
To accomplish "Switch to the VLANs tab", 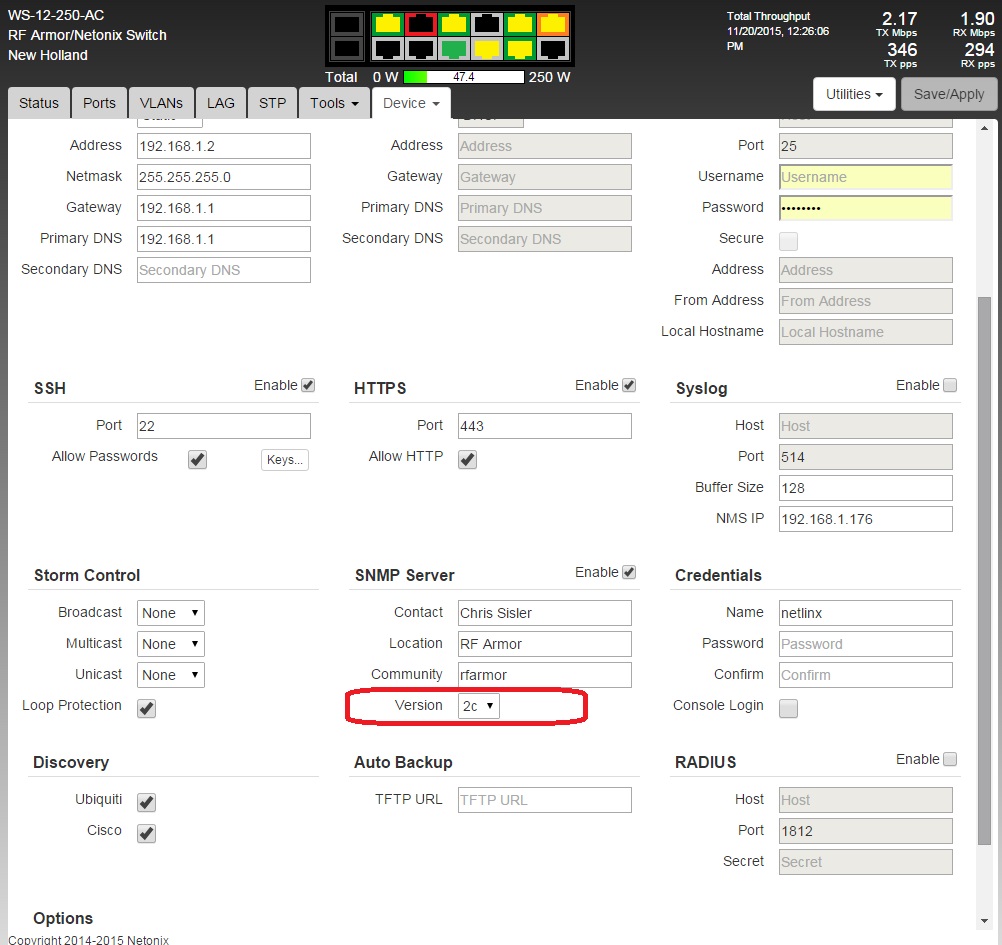I will coord(161,103).
